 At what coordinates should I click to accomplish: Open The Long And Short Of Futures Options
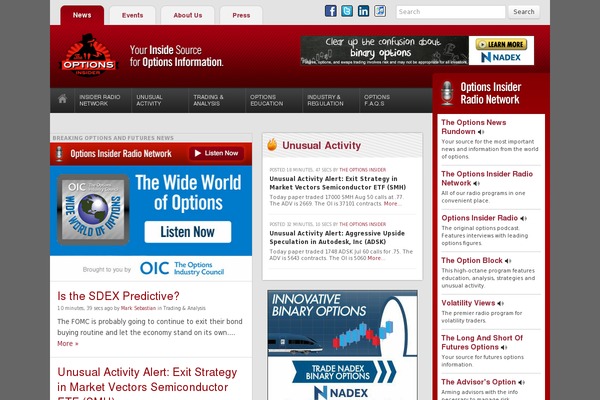coord(482,342)
